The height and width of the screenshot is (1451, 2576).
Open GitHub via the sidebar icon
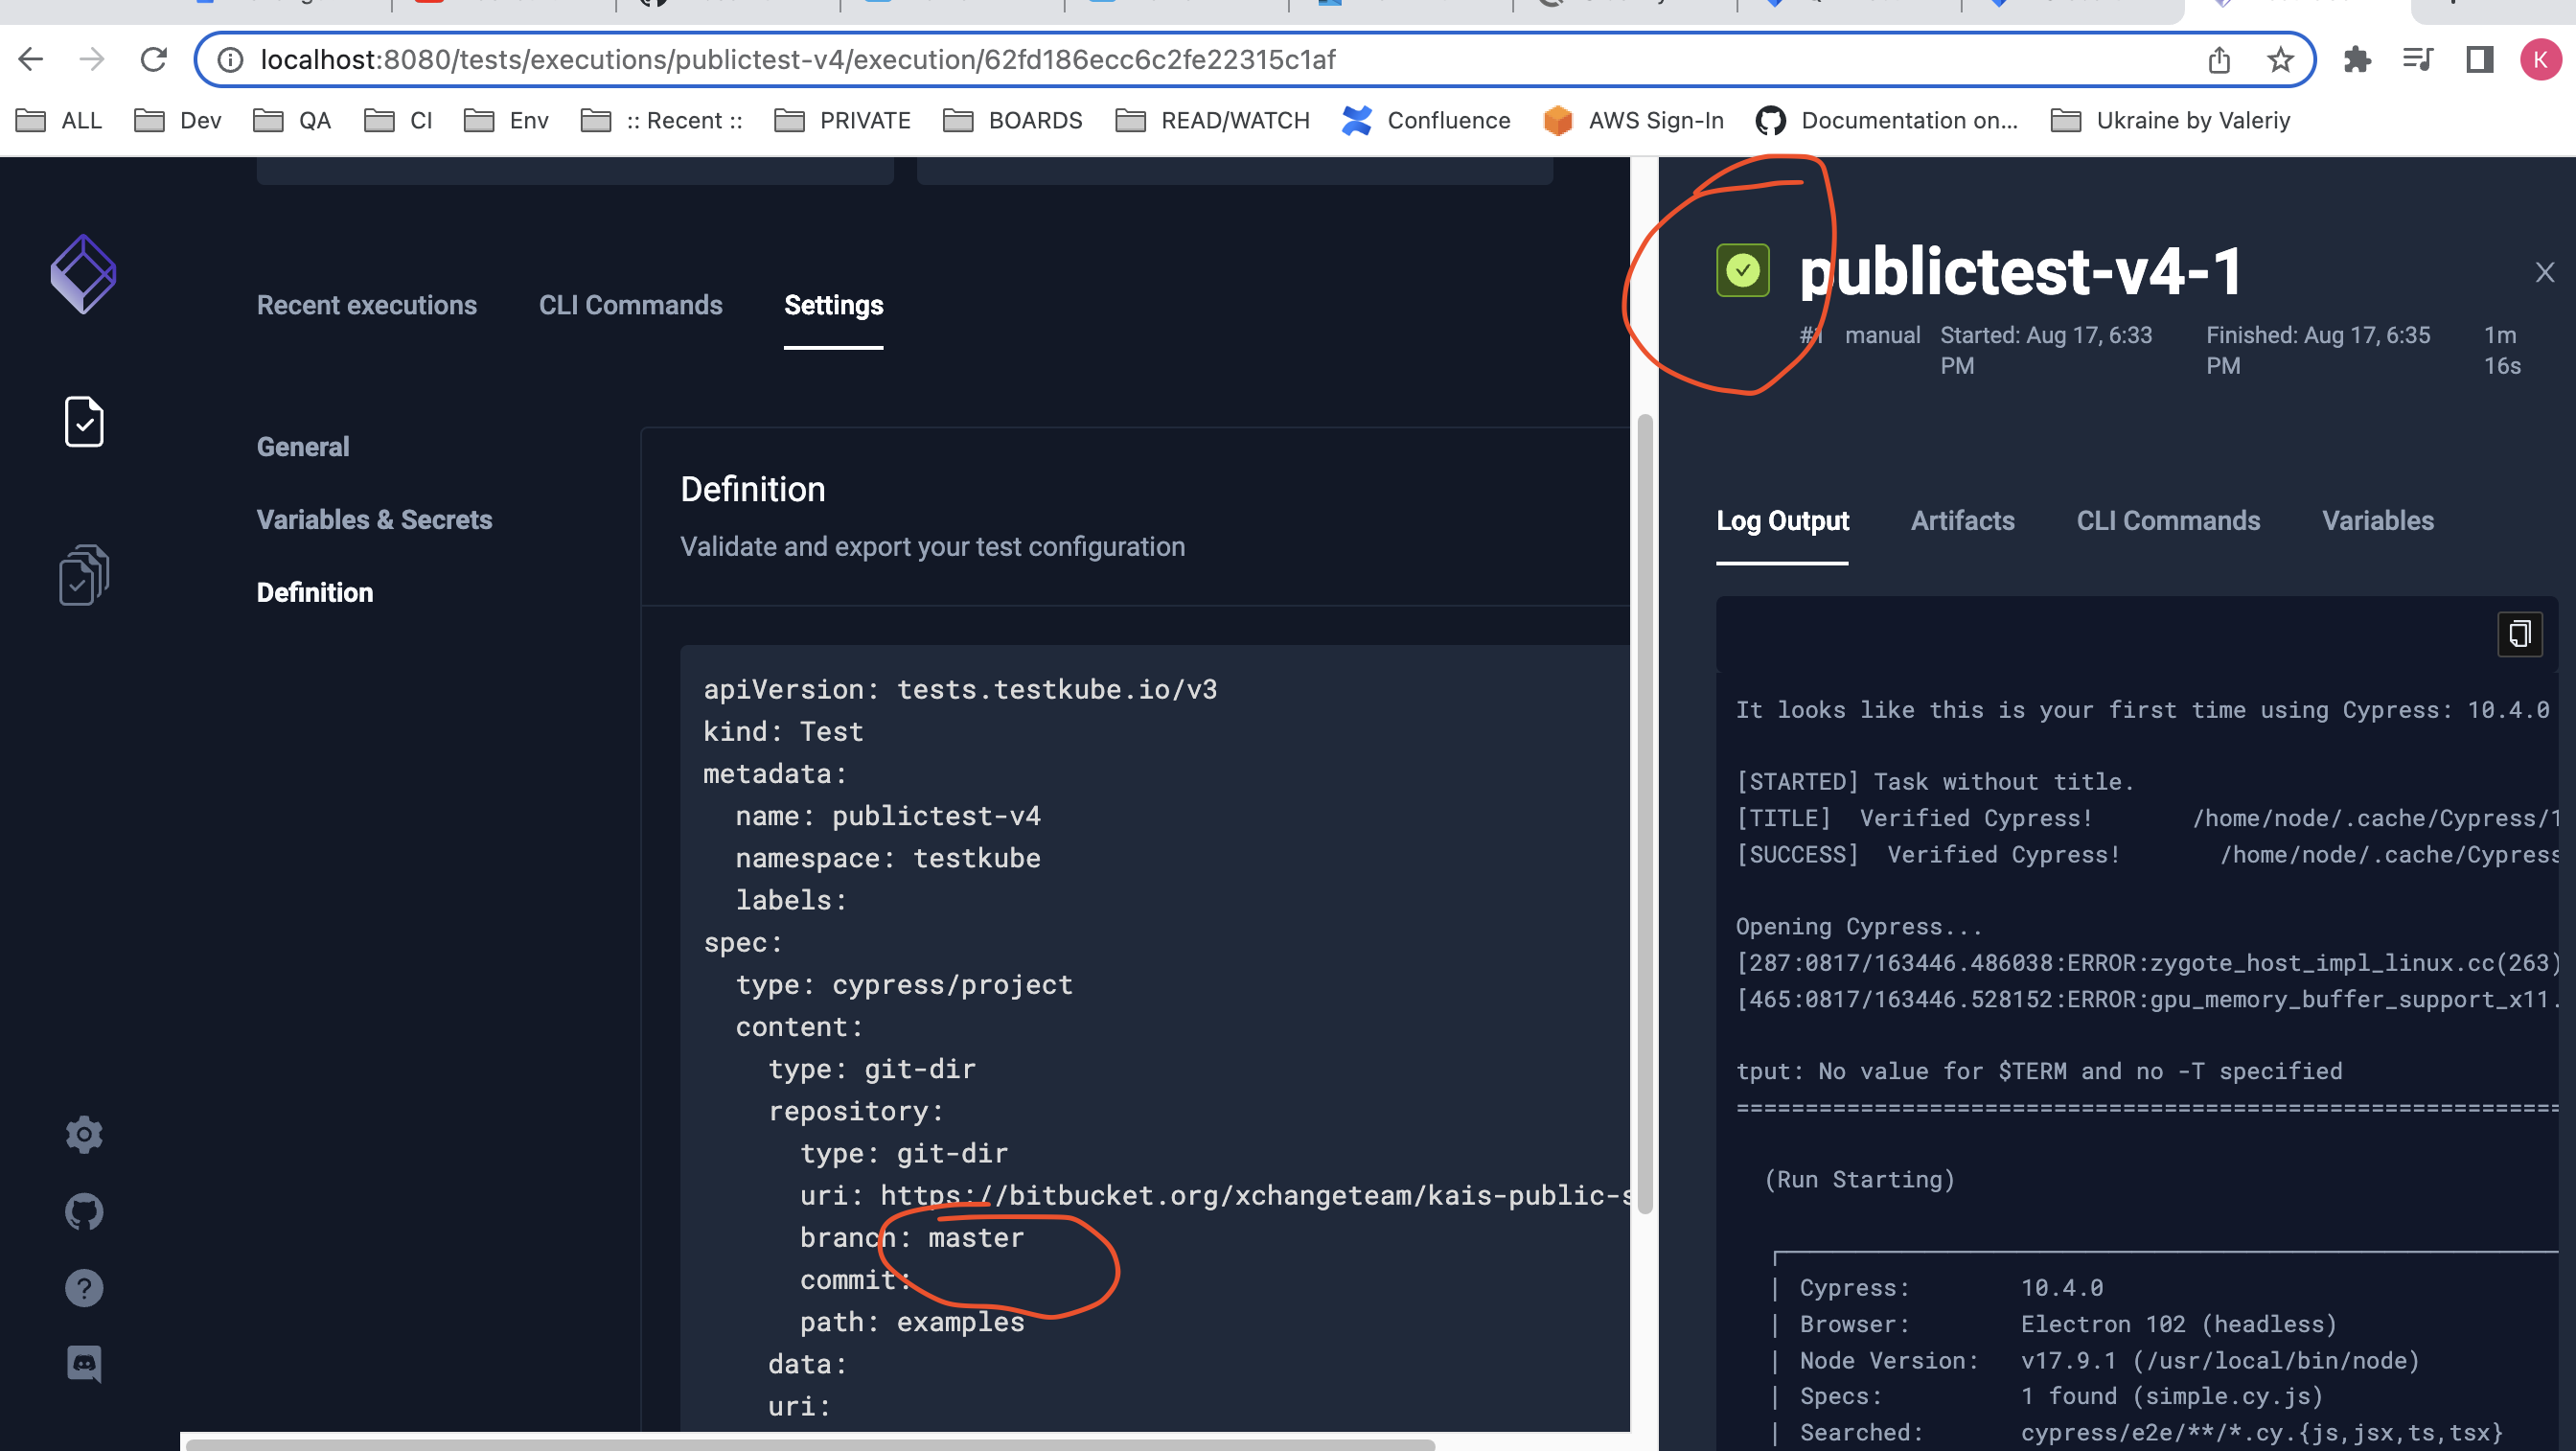(83, 1211)
